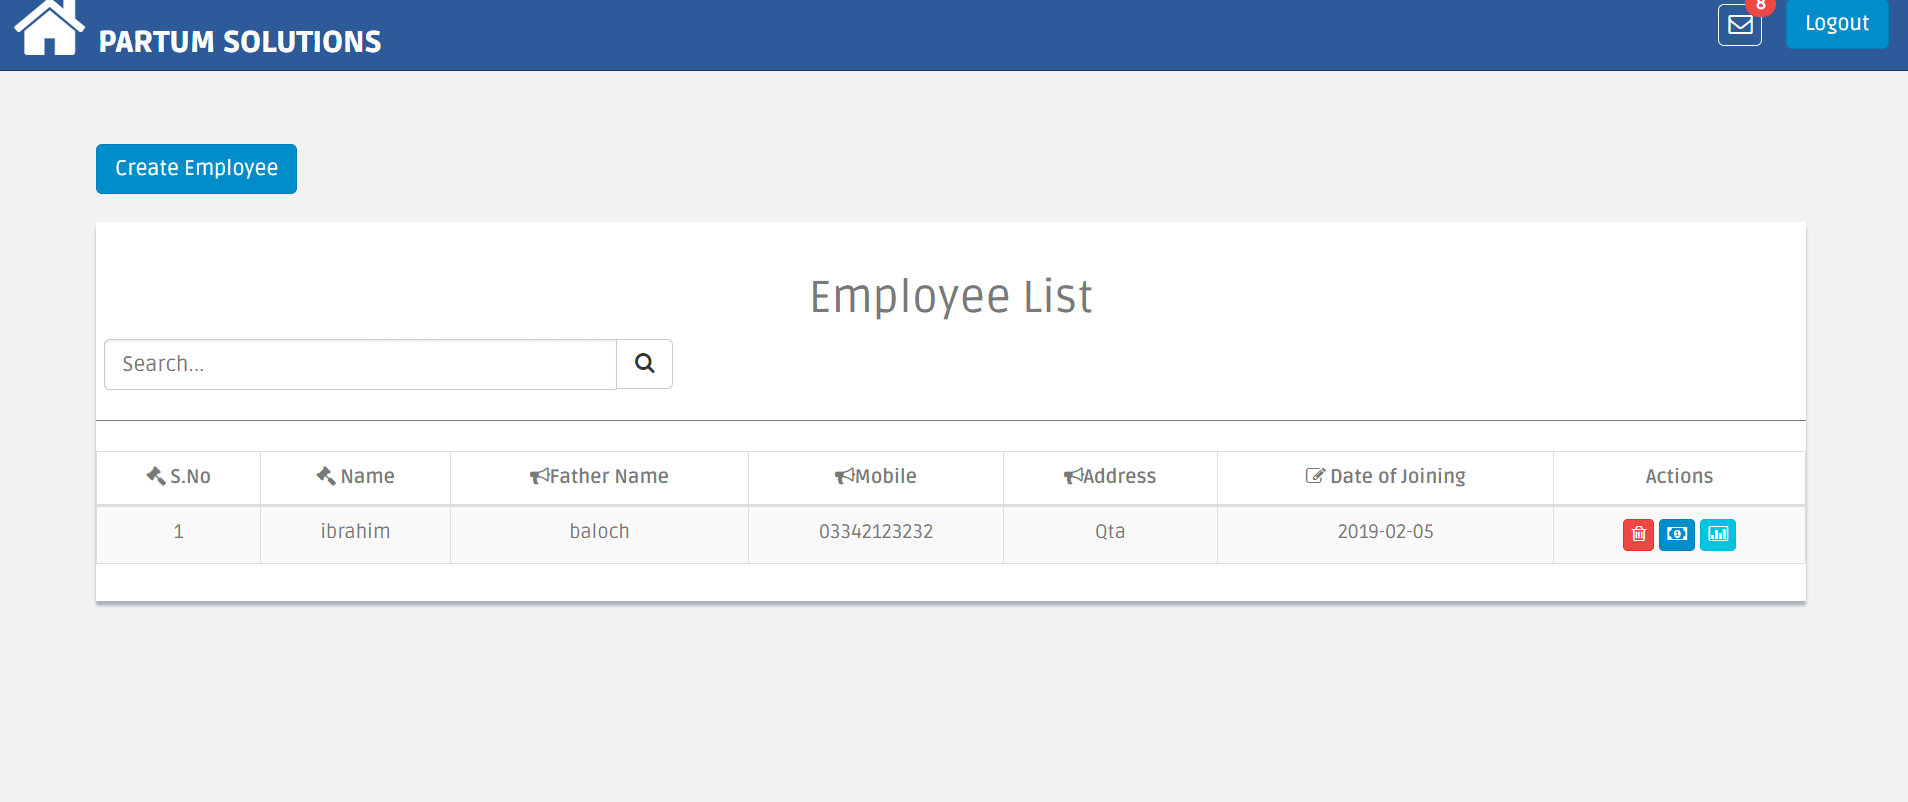Delete employee ibrahim with the red trash icon
Viewport: 1908px width, 802px height.
click(1637, 535)
